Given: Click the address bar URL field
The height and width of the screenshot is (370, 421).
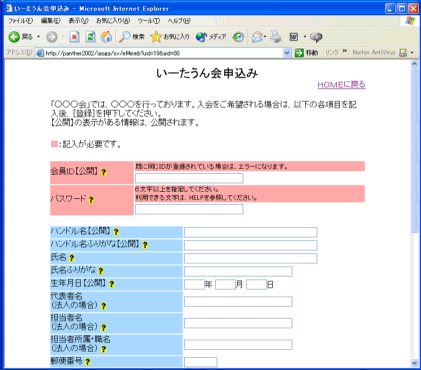Looking at the screenshot, I should pos(160,53).
